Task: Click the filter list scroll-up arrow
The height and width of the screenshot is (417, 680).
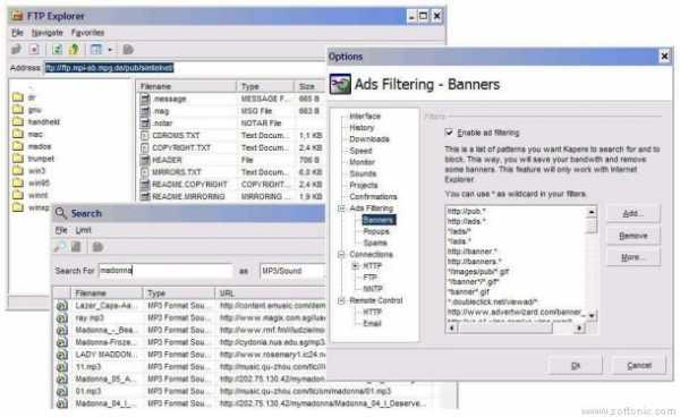Action: pos(591,212)
